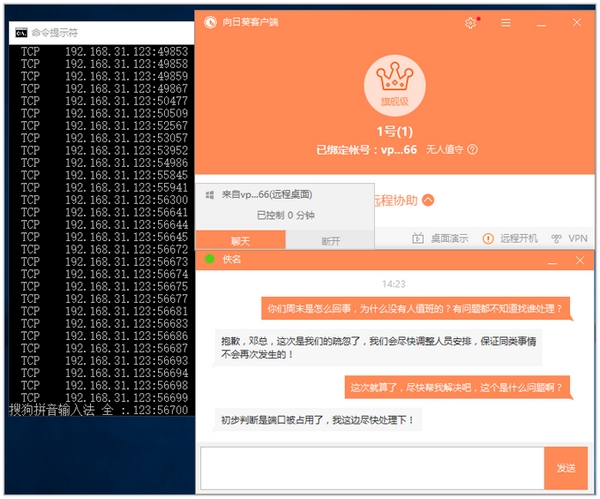The width and height of the screenshot is (600, 499).
Task: Click 向日葵客户端 window title text
Action: 250,22
